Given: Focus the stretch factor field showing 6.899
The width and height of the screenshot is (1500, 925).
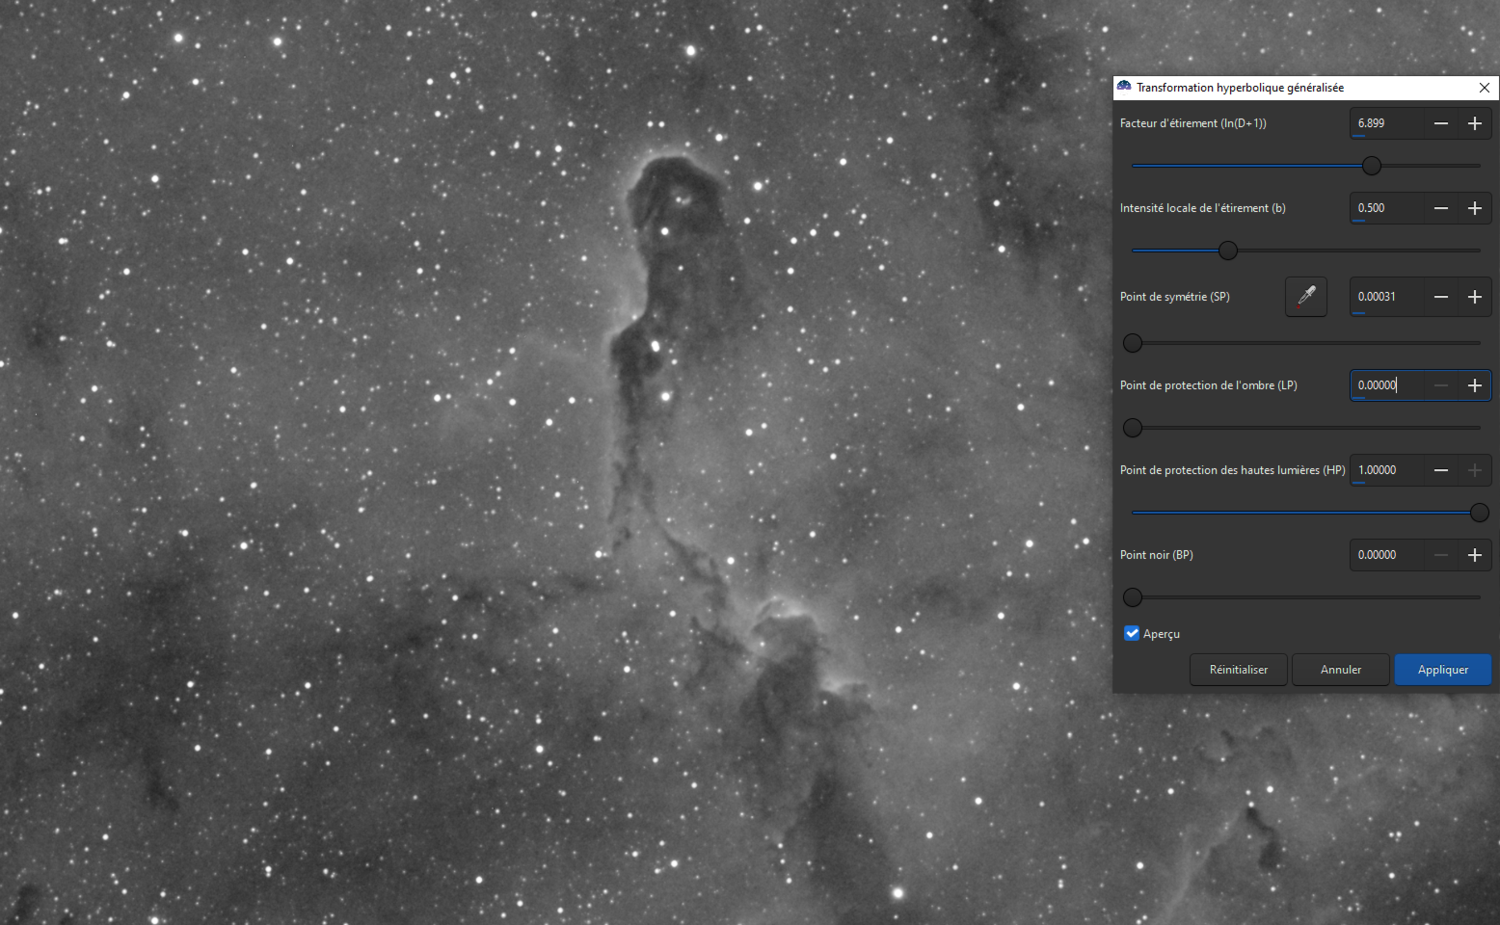Looking at the screenshot, I should click(1387, 124).
